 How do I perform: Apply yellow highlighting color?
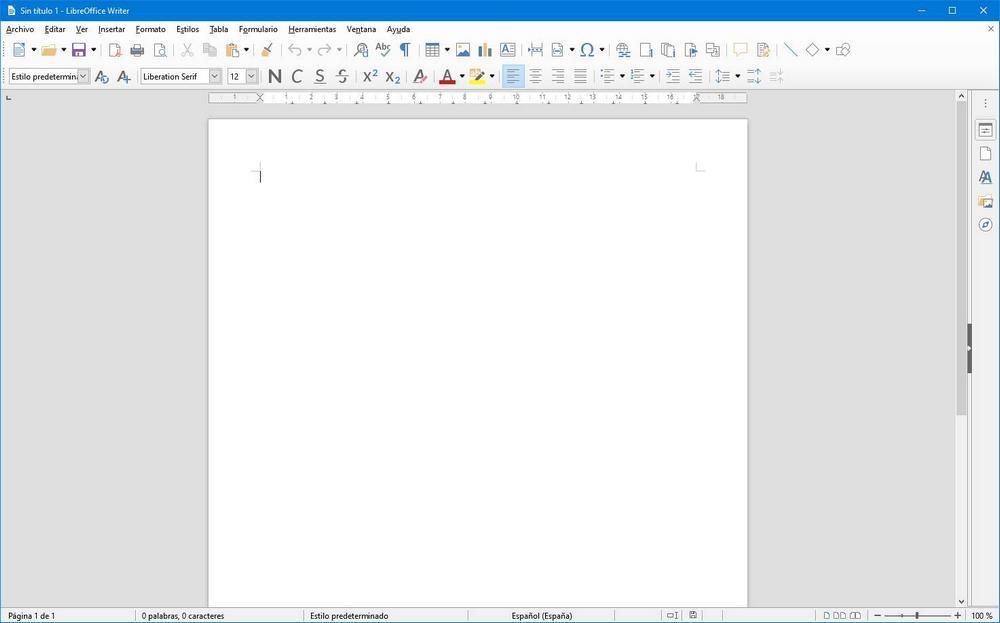click(x=477, y=77)
